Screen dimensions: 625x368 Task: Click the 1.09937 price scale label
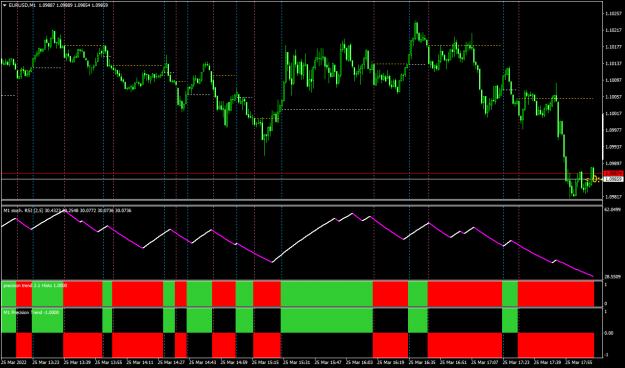614,146
